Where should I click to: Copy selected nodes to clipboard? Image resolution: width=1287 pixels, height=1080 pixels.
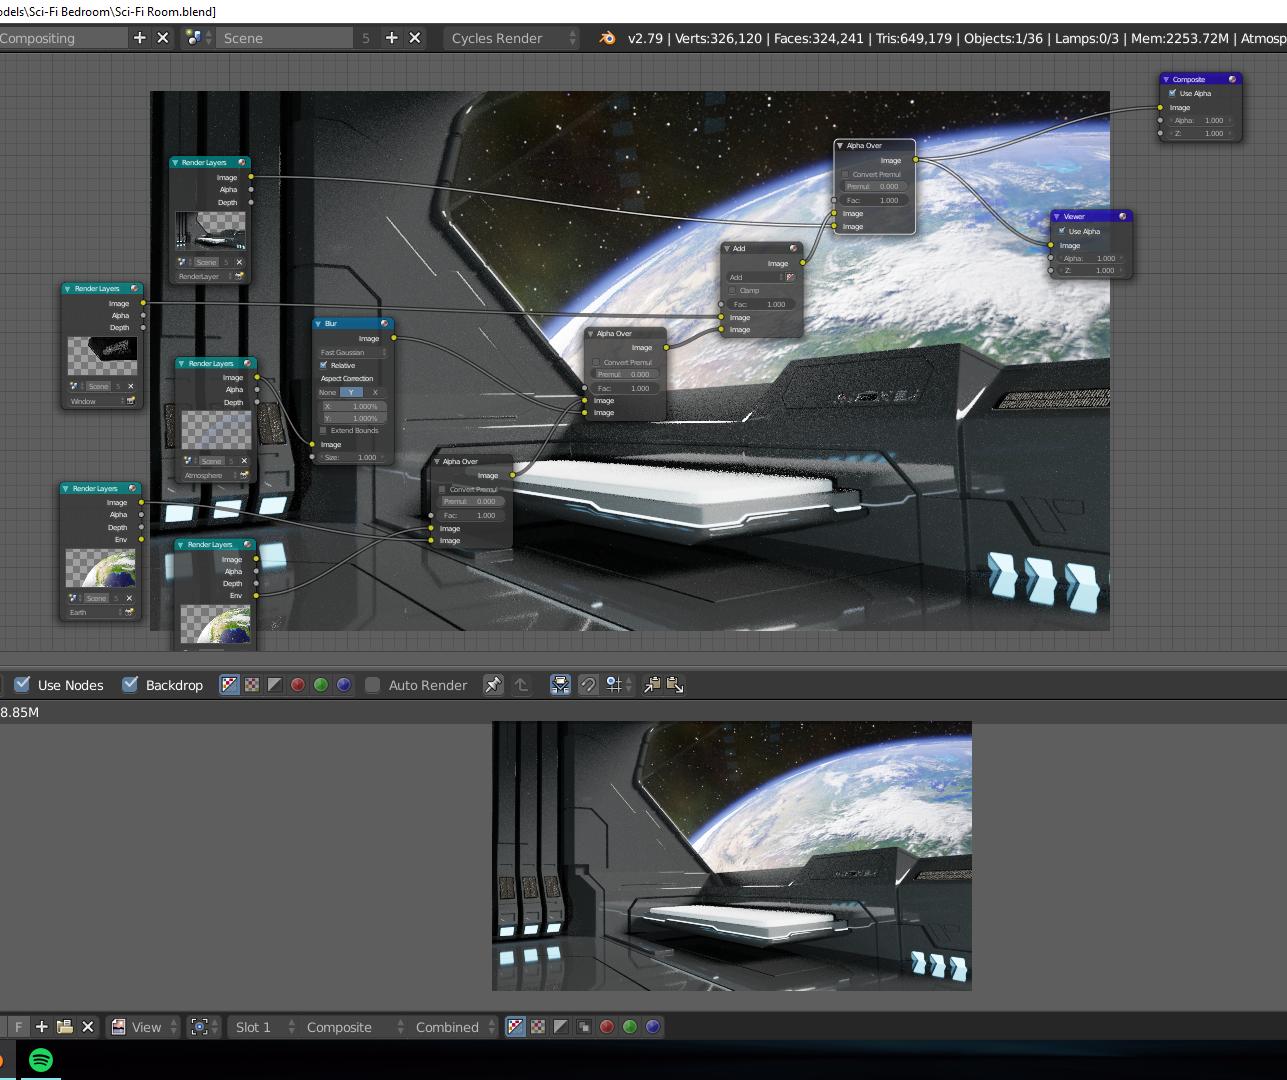(x=652, y=685)
